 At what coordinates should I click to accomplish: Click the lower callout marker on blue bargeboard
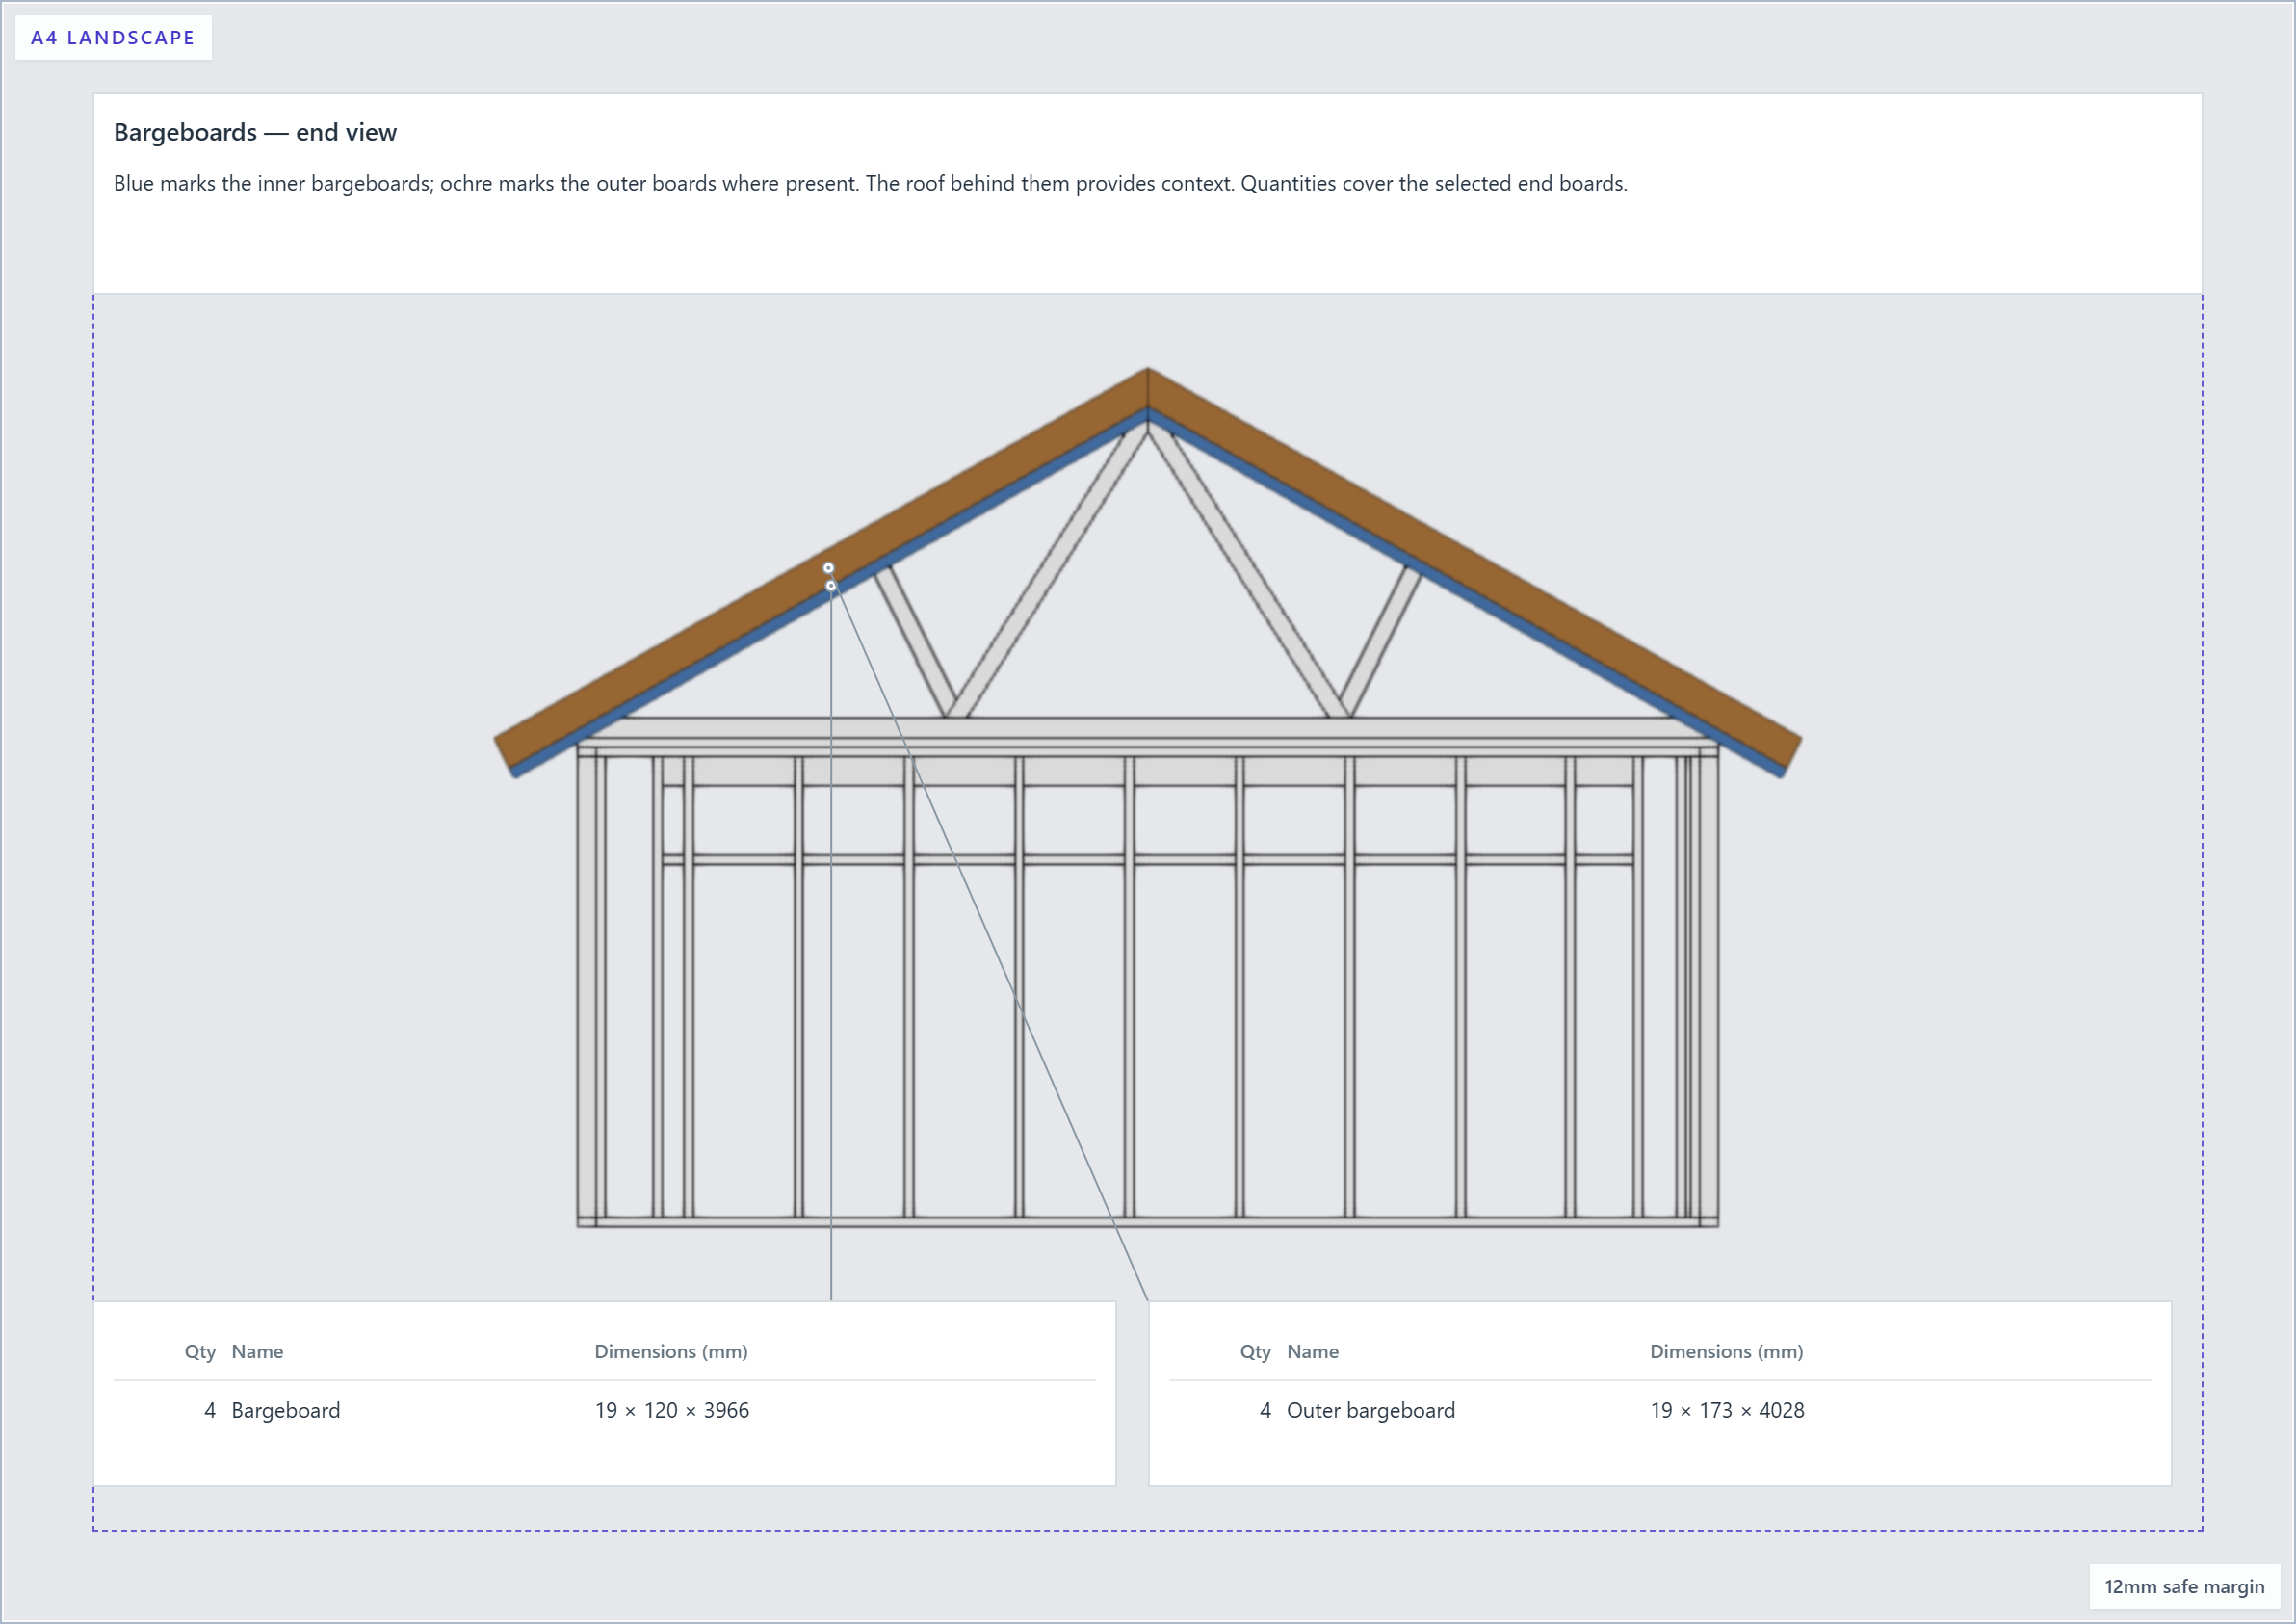pyautogui.click(x=831, y=586)
